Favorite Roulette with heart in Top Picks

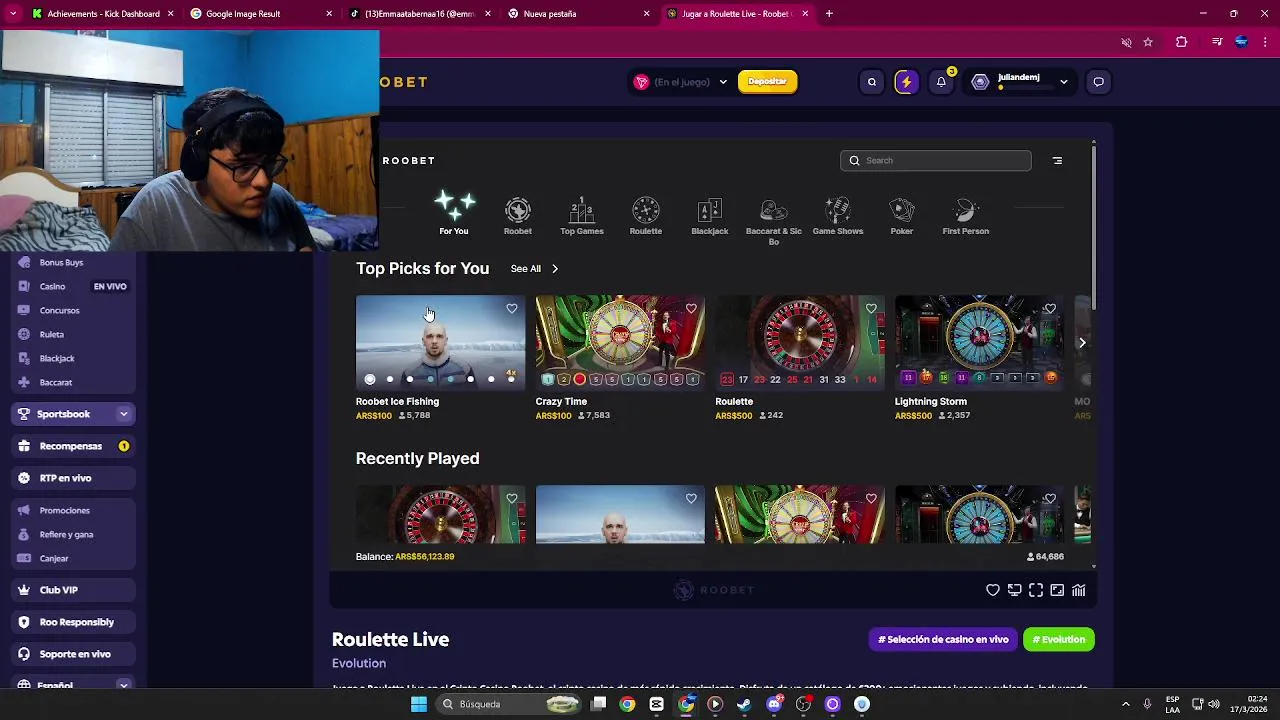click(x=871, y=309)
